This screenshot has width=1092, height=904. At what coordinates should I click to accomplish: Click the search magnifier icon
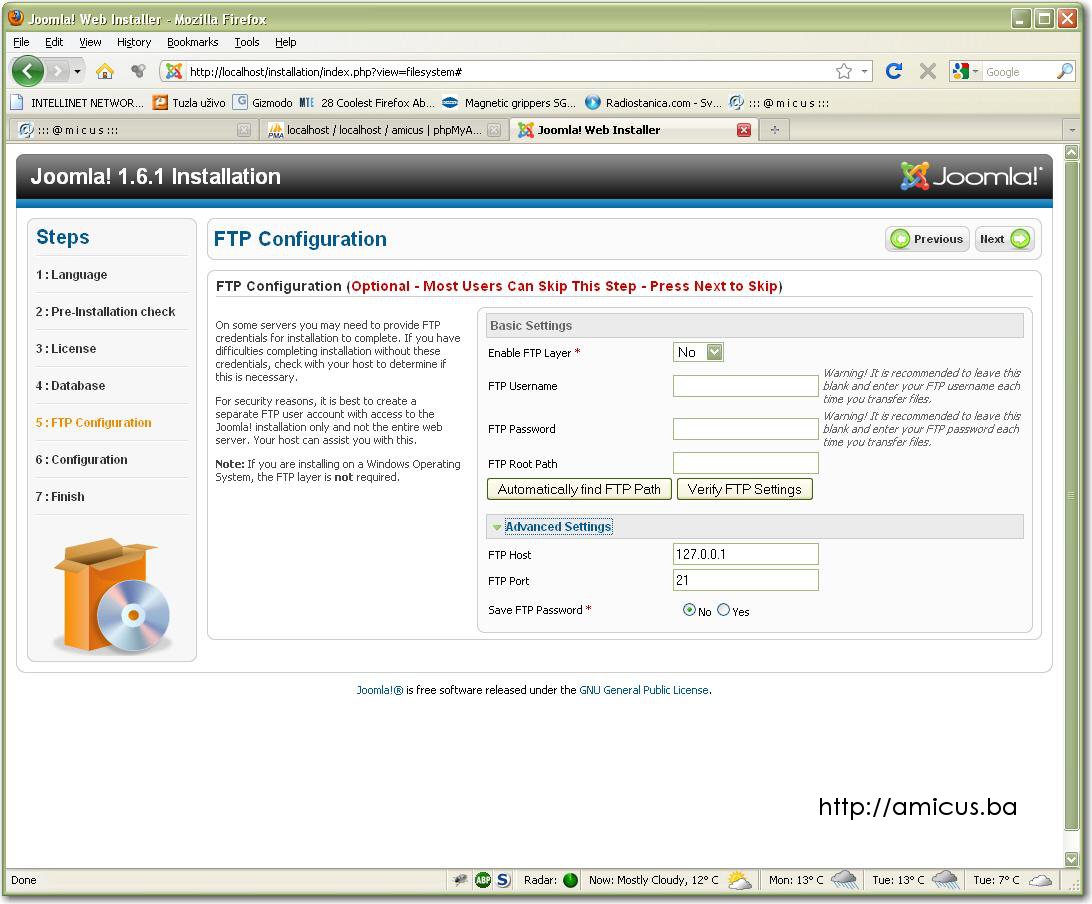[1065, 71]
